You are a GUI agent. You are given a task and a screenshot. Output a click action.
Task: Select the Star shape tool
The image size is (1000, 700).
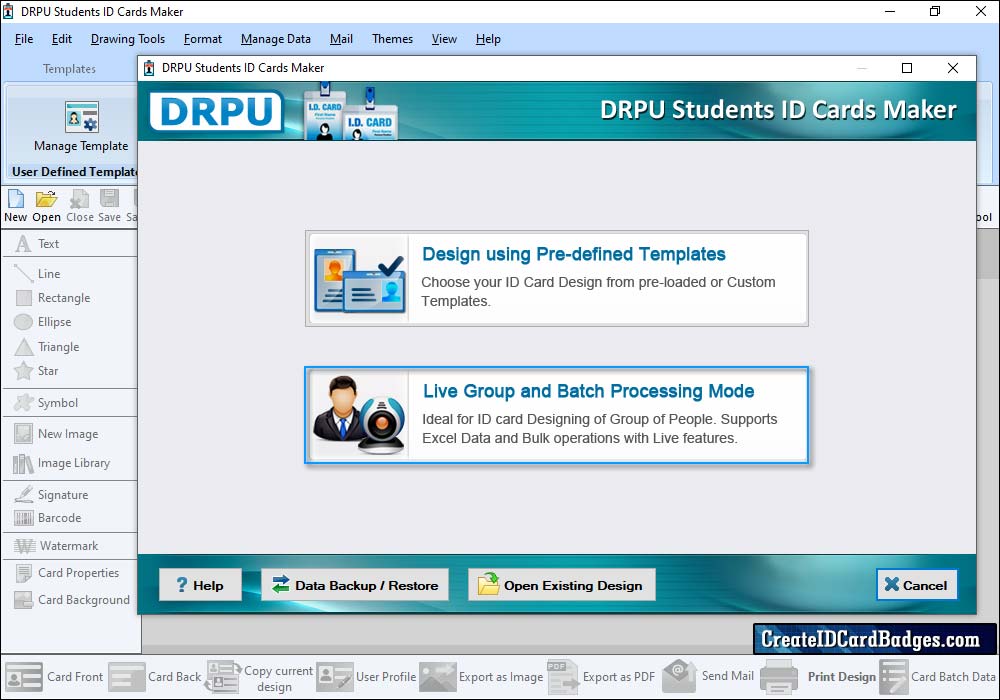pos(36,371)
